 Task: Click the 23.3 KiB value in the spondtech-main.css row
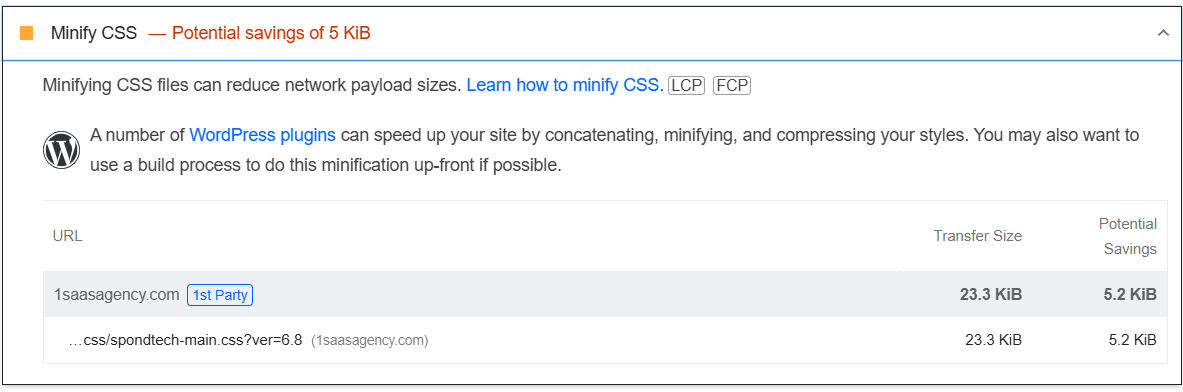(x=993, y=340)
